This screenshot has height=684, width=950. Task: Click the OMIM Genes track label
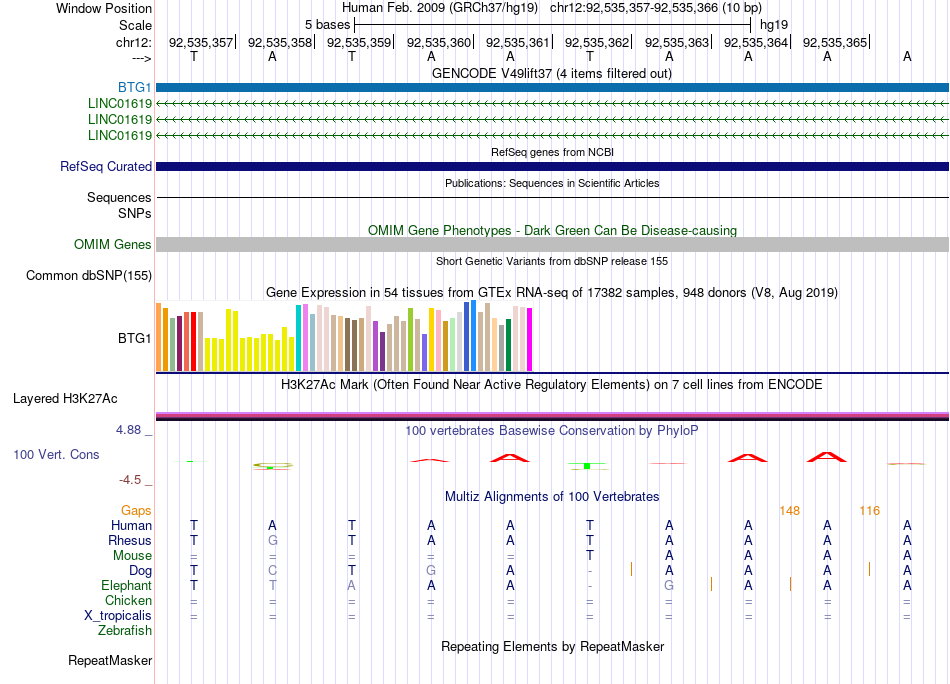[x=112, y=244]
